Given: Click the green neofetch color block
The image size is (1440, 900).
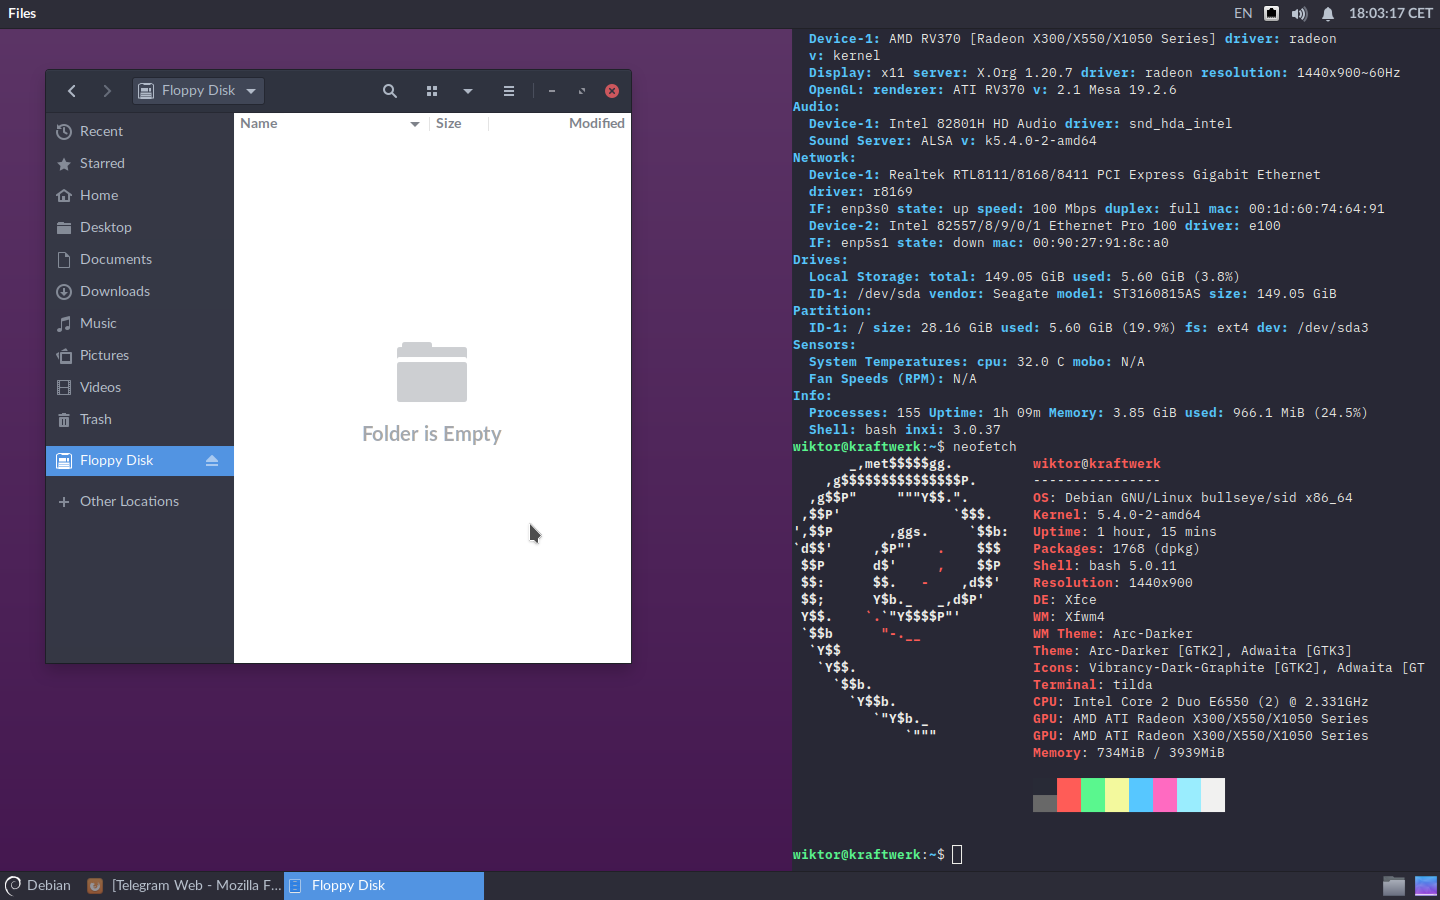Looking at the screenshot, I should [1093, 795].
